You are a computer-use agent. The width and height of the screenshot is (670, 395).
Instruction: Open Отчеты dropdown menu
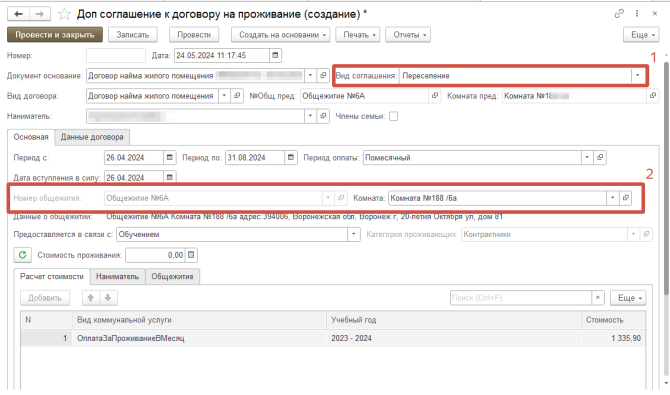(x=408, y=35)
